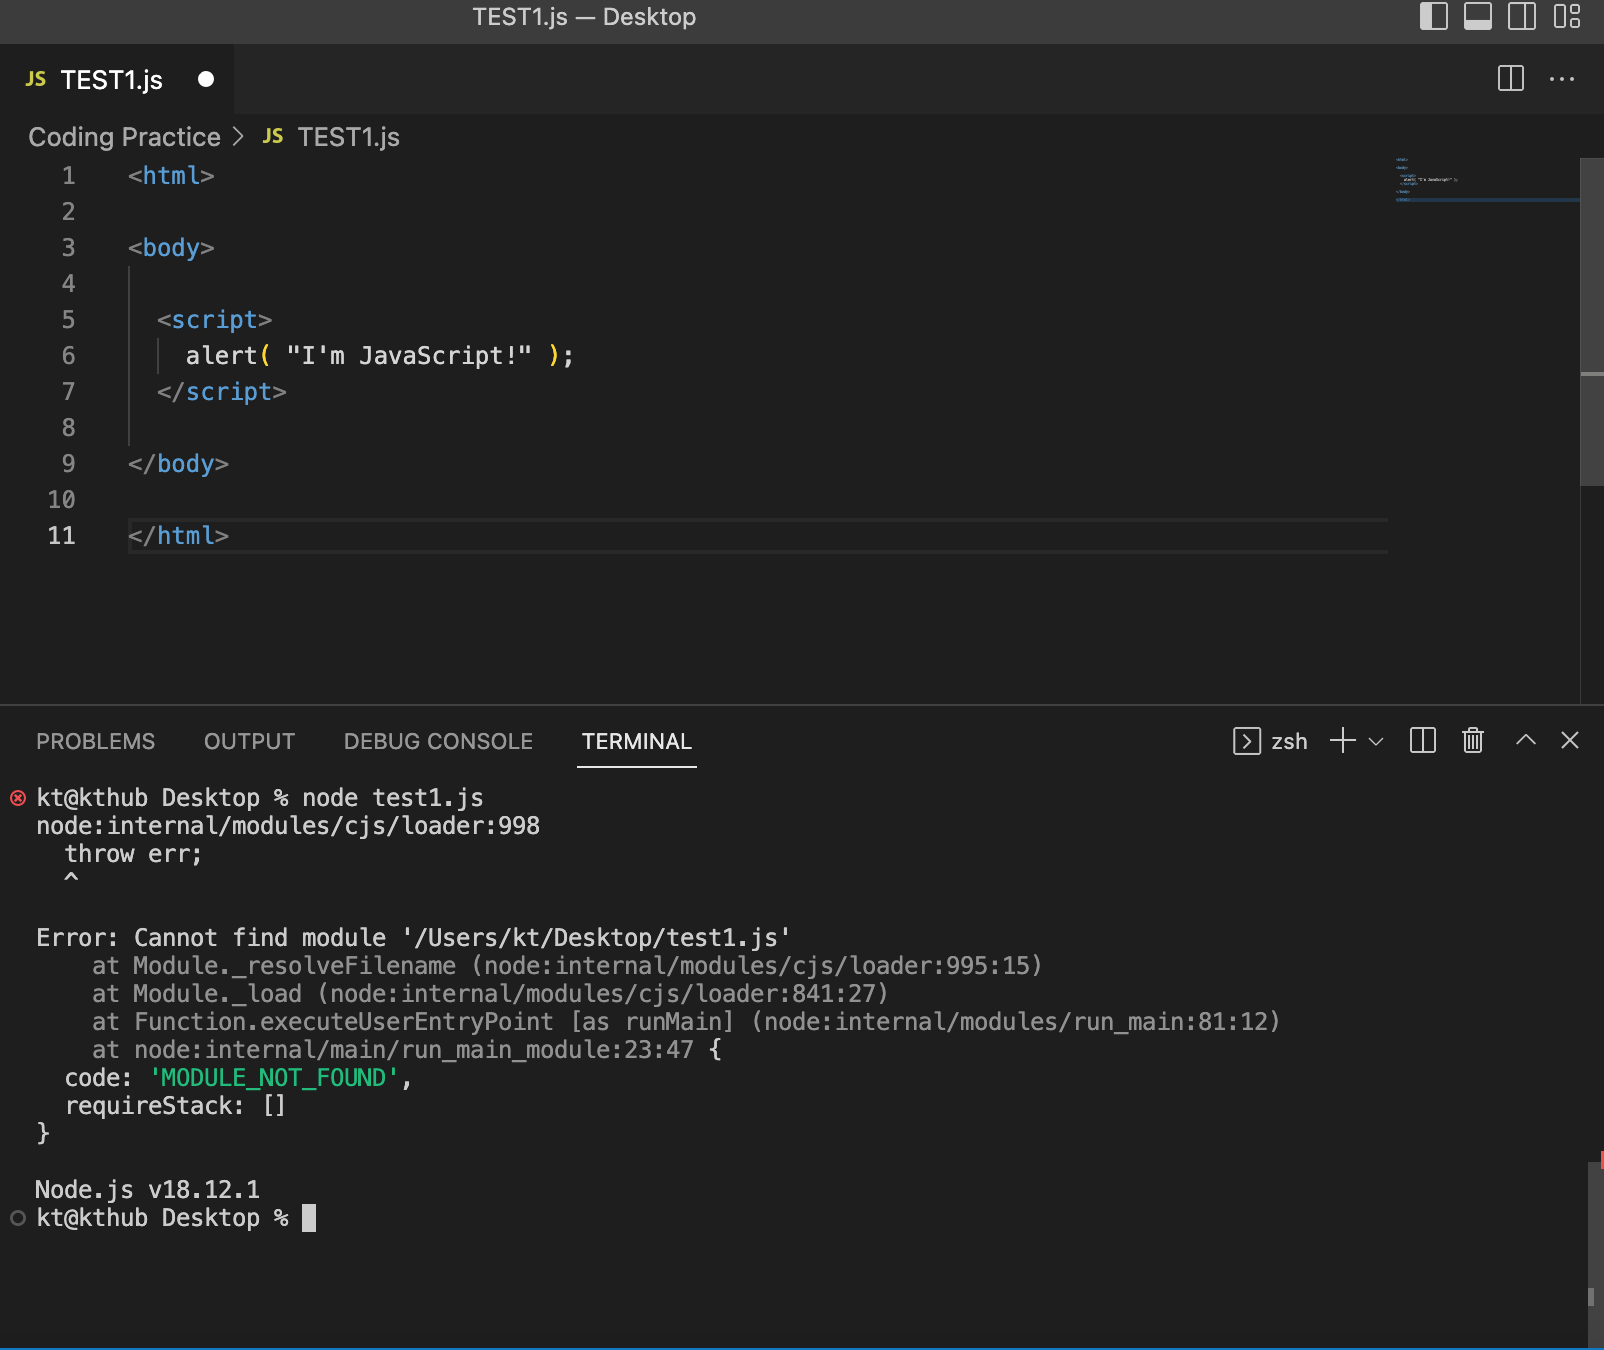Place cursor on </html> closing tag
Image resolution: width=1604 pixels, height=1350 pixels.
(x=178, y=536)
